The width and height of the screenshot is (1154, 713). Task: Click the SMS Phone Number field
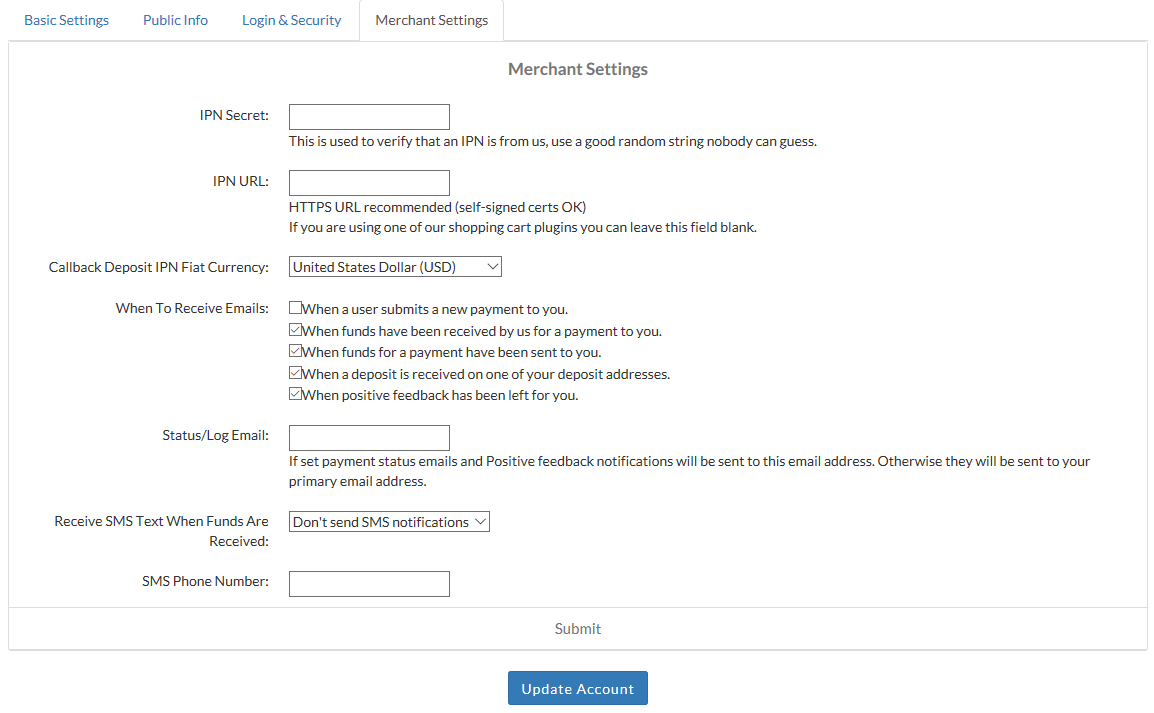pos(369,584)
